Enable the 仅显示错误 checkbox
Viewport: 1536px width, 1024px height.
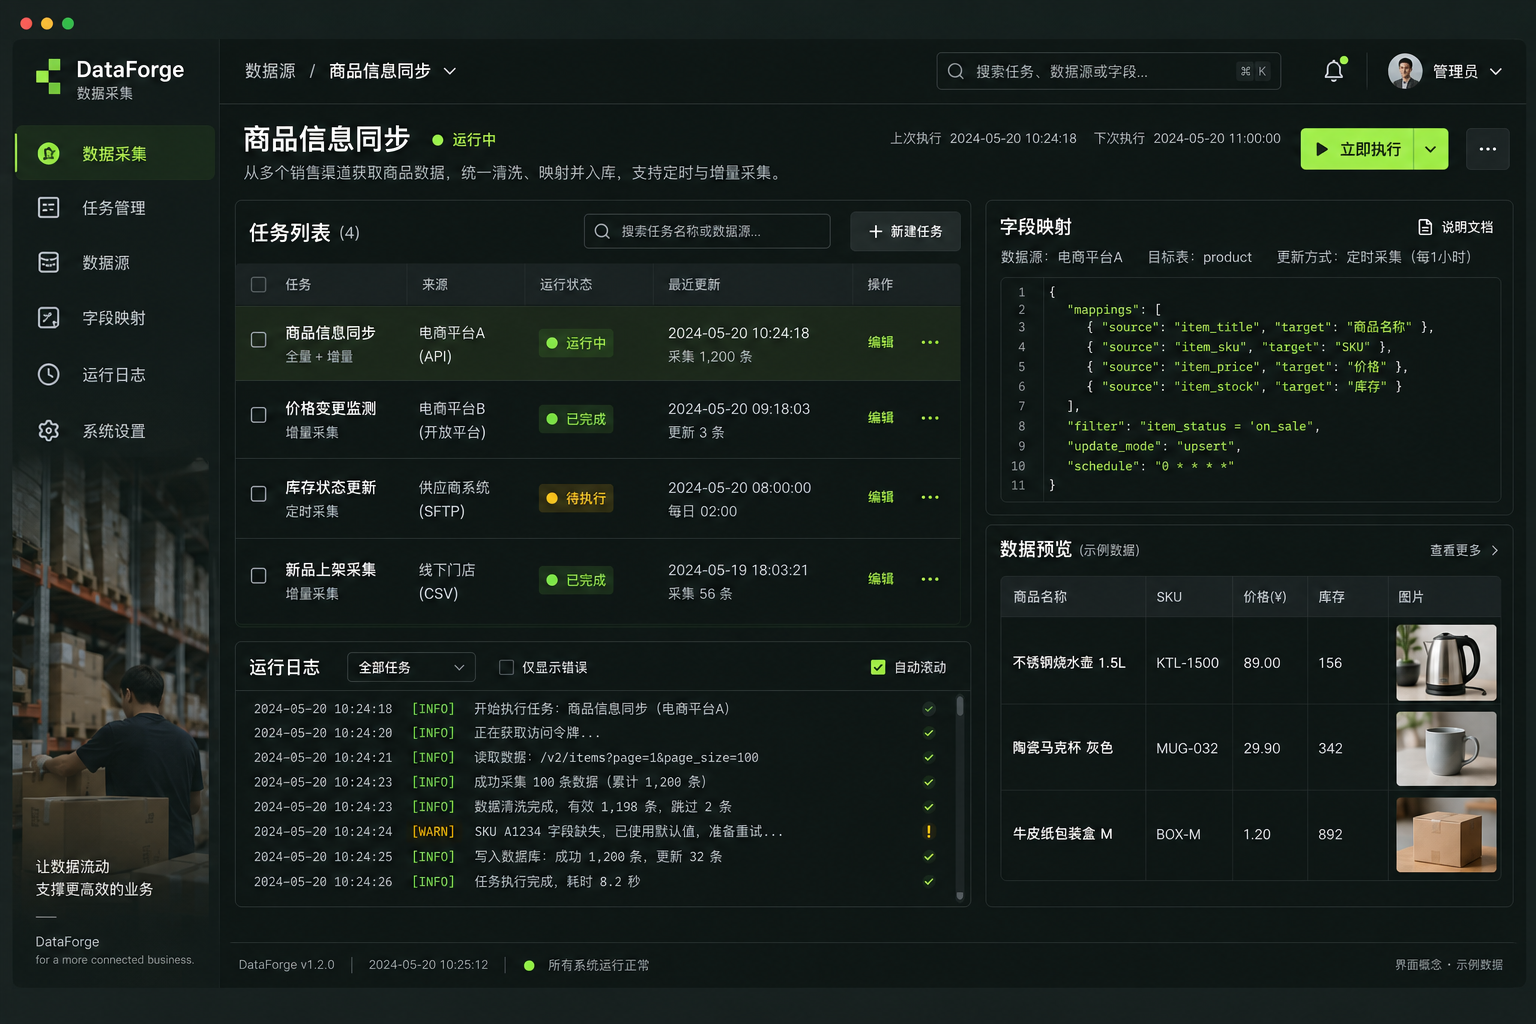(x=506, y=667)
